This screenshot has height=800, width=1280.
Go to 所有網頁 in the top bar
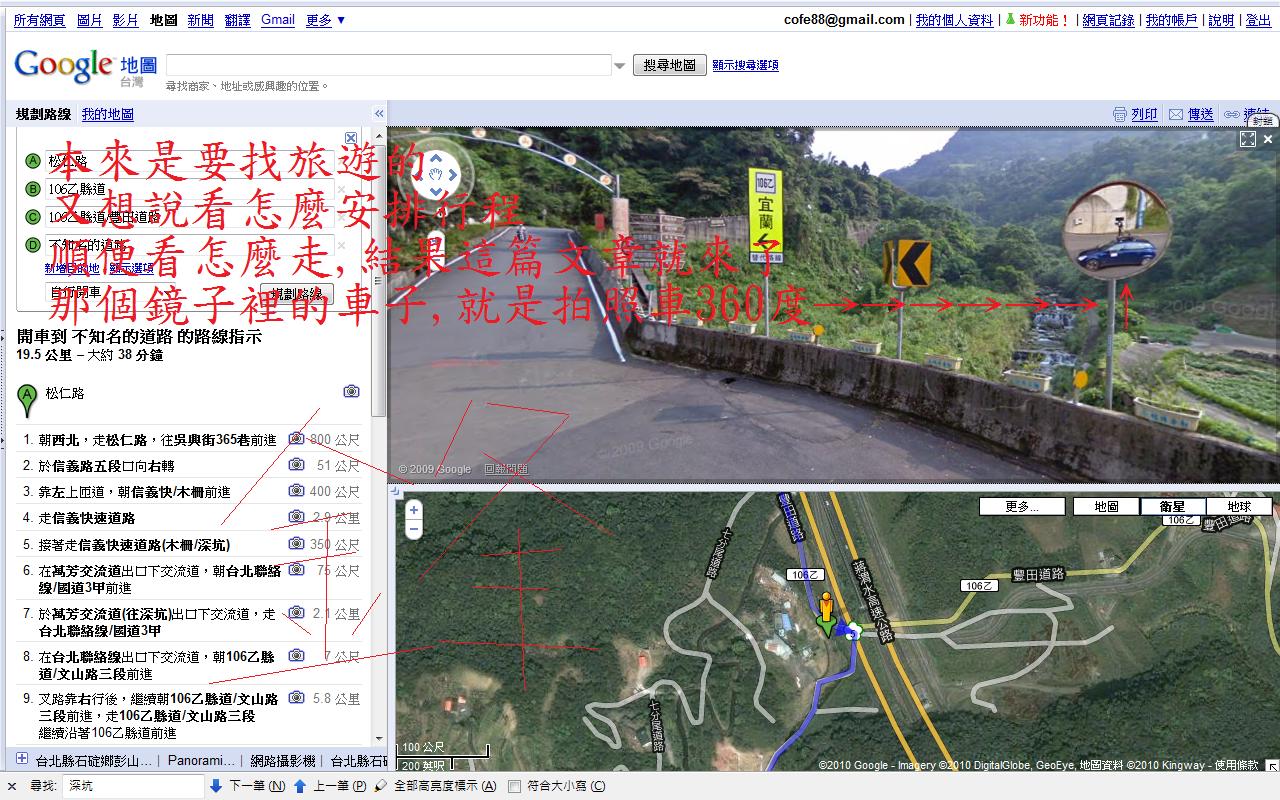(x=40, y=20)
